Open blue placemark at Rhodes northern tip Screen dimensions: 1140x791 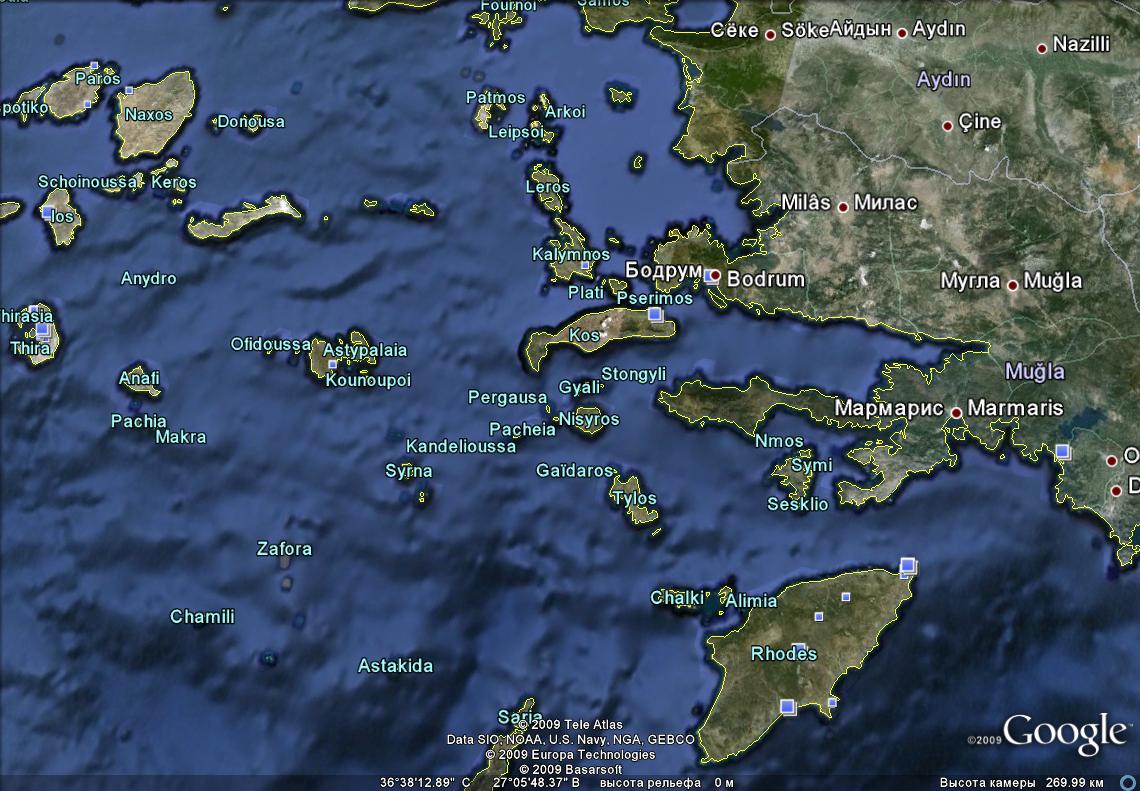point(907,566)
